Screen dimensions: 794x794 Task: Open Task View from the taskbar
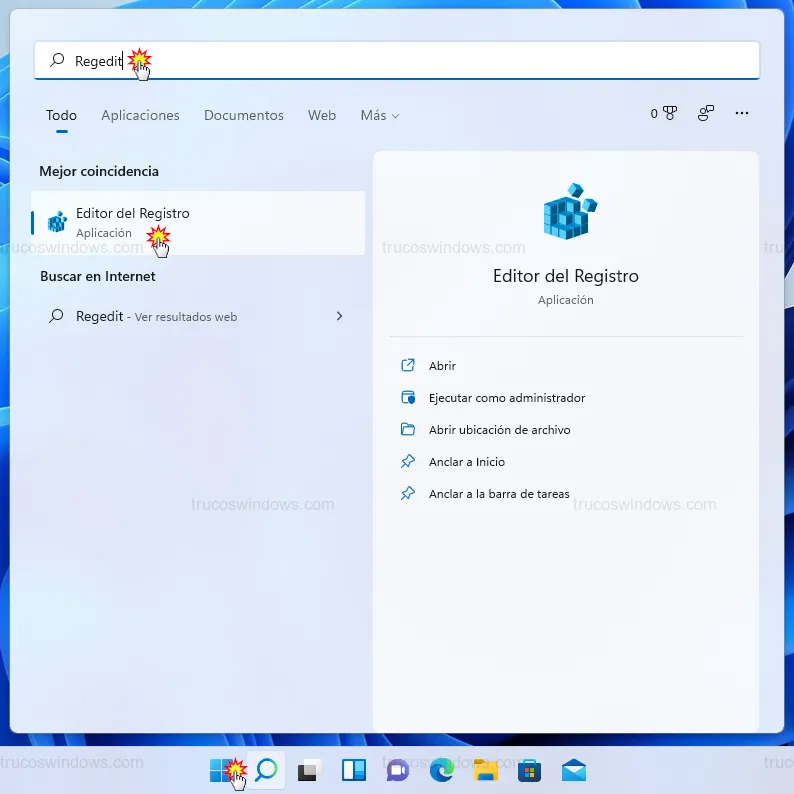309,770
